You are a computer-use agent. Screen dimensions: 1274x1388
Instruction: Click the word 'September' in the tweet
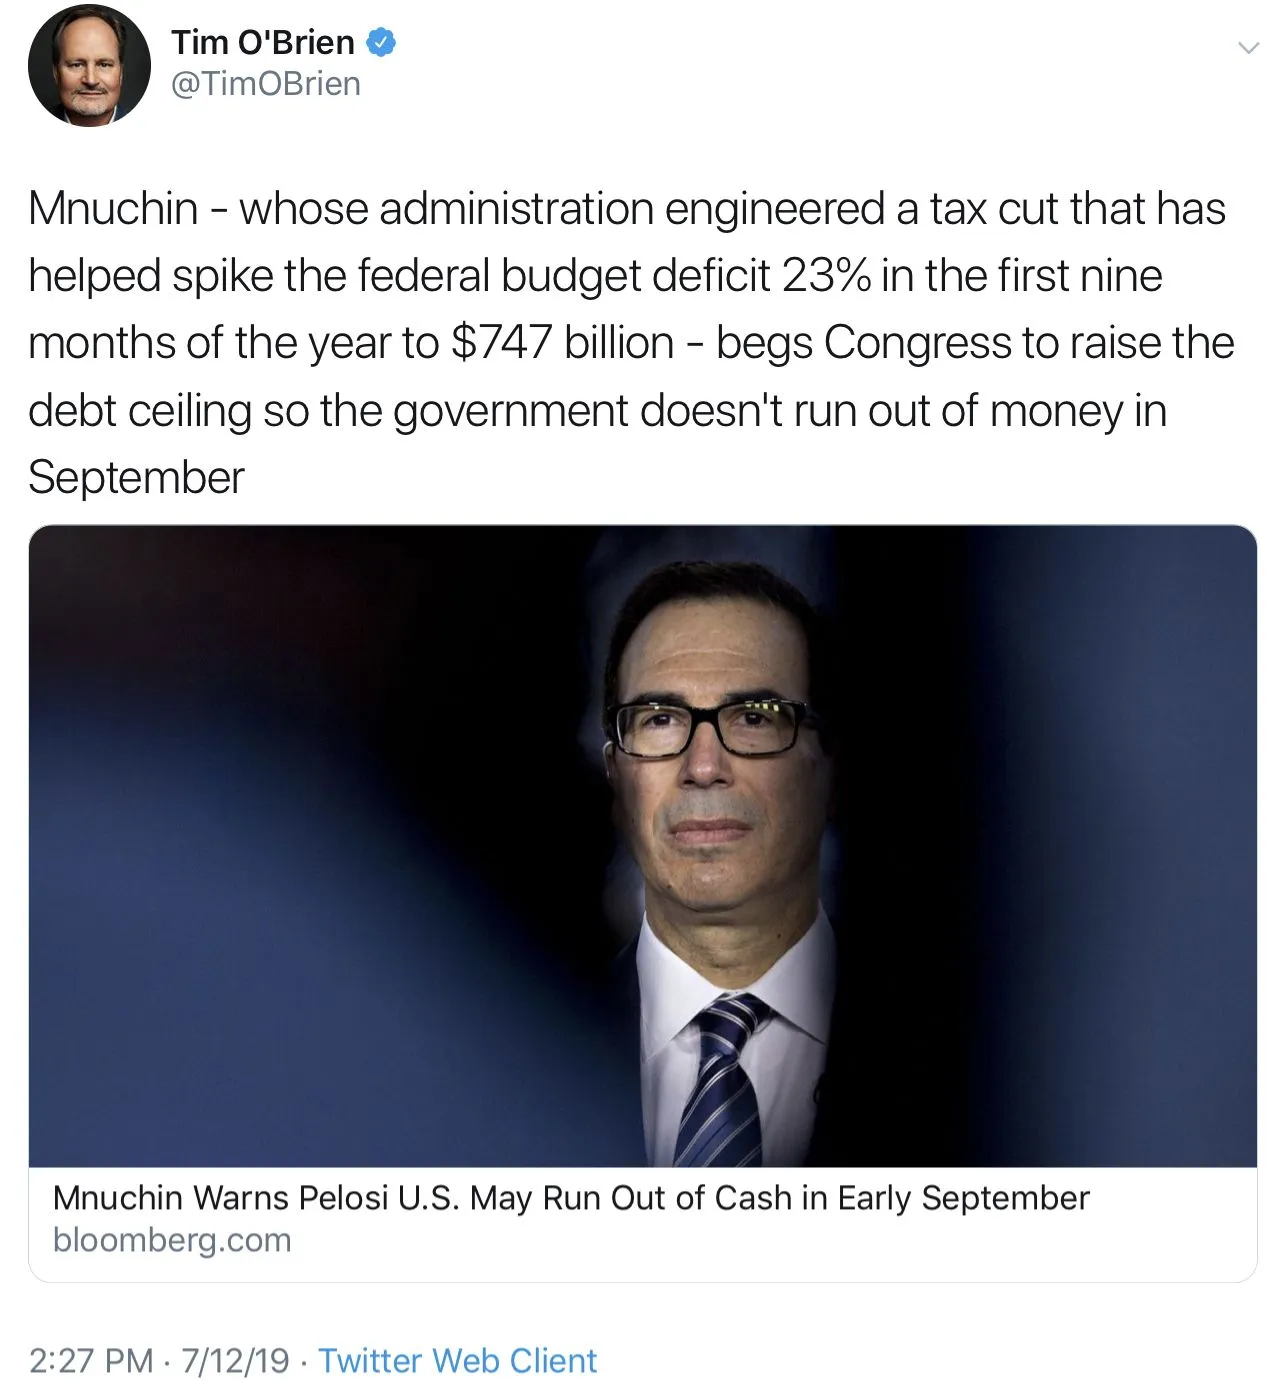tap(136, 477)
